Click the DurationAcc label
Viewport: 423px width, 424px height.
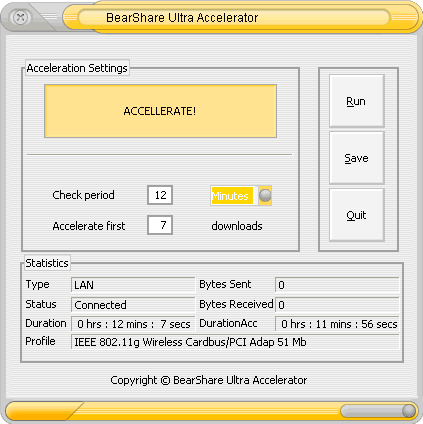point(228,323)
